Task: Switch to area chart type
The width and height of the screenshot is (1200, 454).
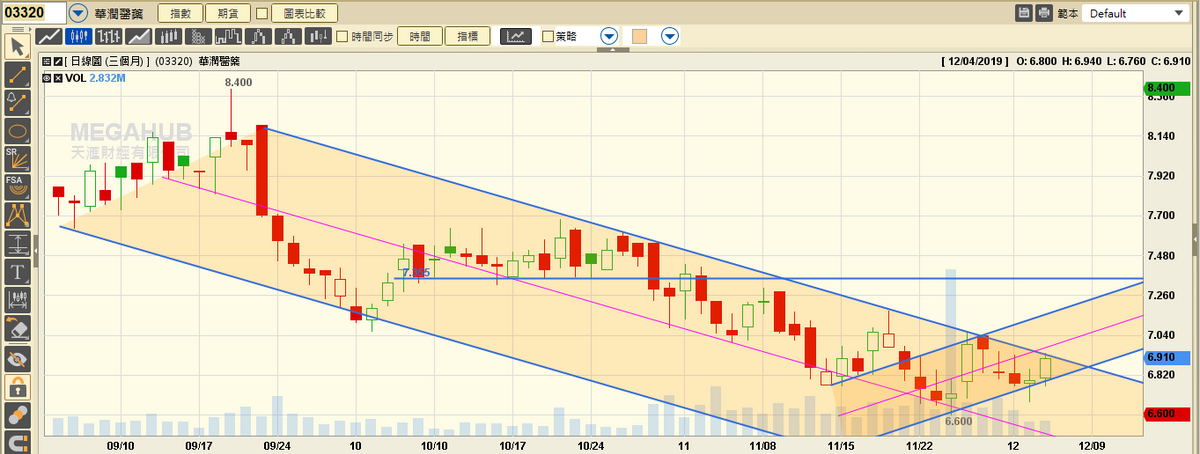Action: tap(139, 36)
